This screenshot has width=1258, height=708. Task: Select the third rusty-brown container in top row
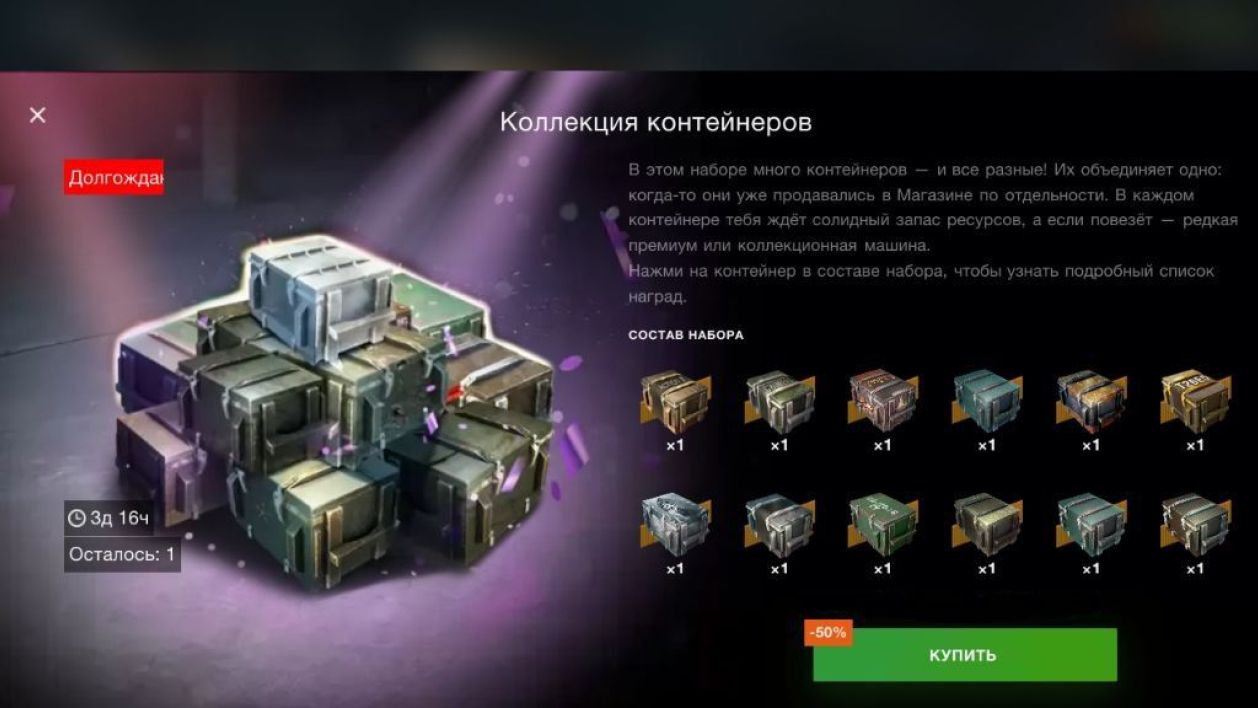pos(883,402)
